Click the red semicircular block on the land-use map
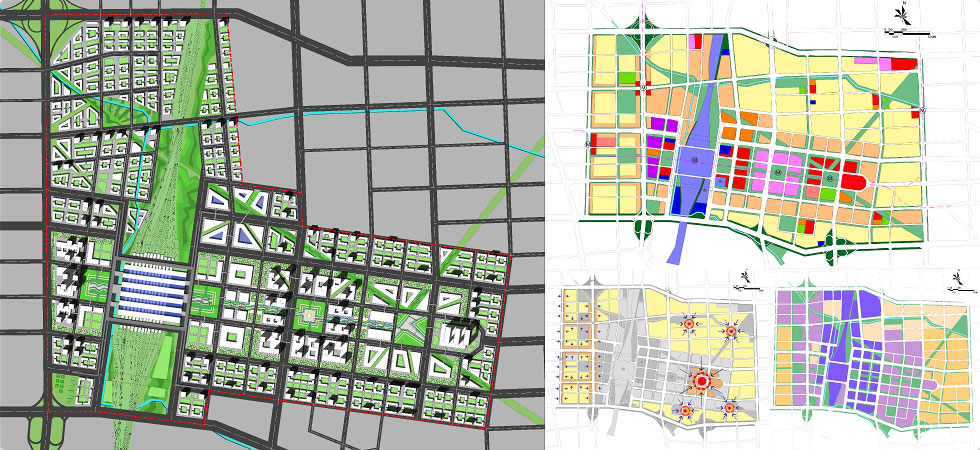 tap(856, 181)
